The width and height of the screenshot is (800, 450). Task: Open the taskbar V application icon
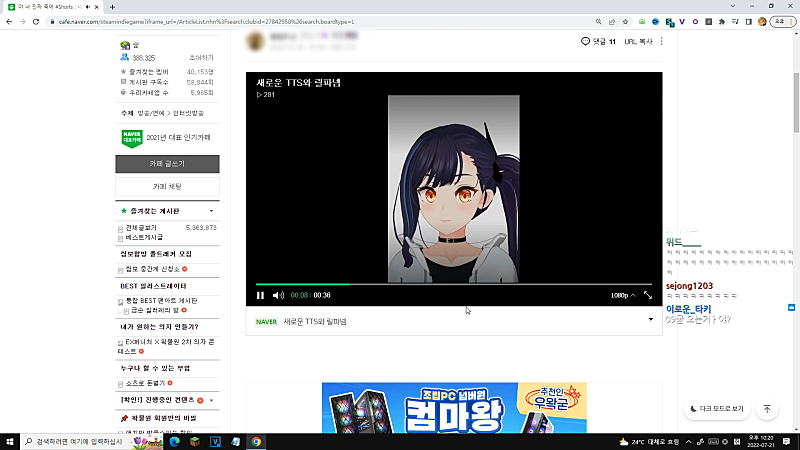coord(215,441)
